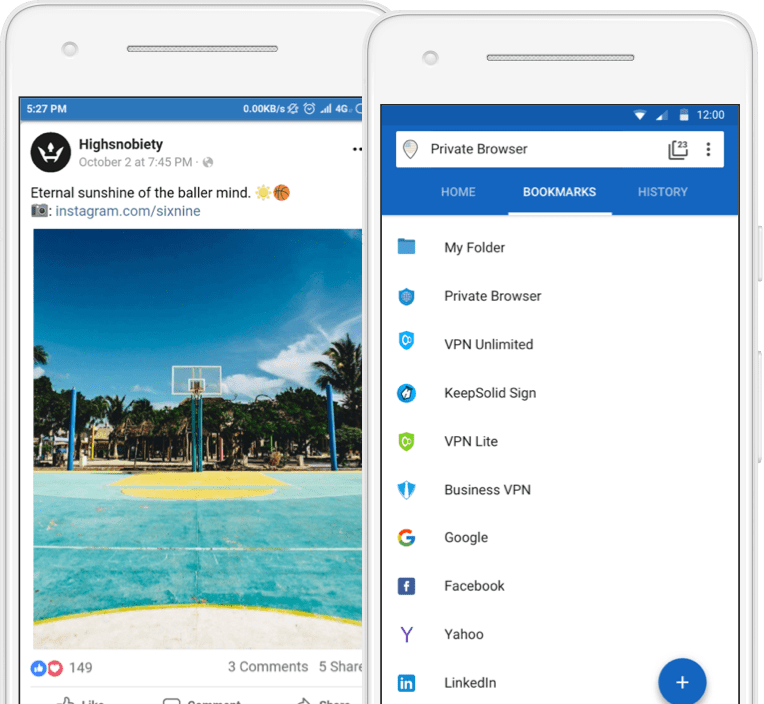Tap the cellular signal icon in right status bar
The image size is (764, 704).
pyautogui.click(x=662, y=115)
